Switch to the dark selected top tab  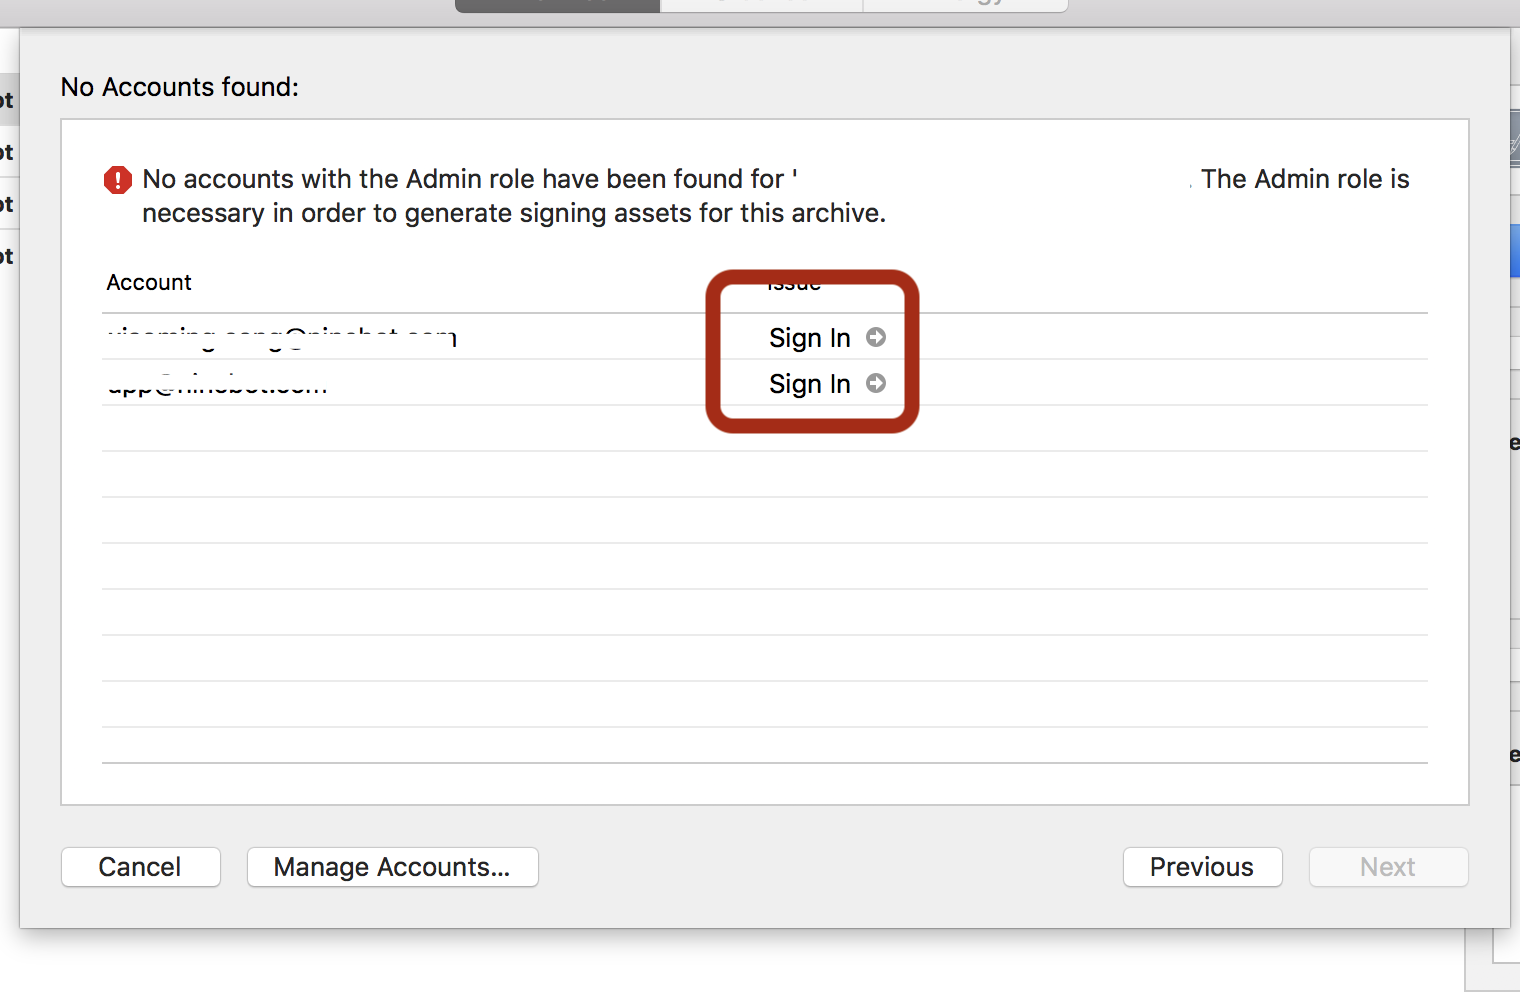[x=557, y=5]
